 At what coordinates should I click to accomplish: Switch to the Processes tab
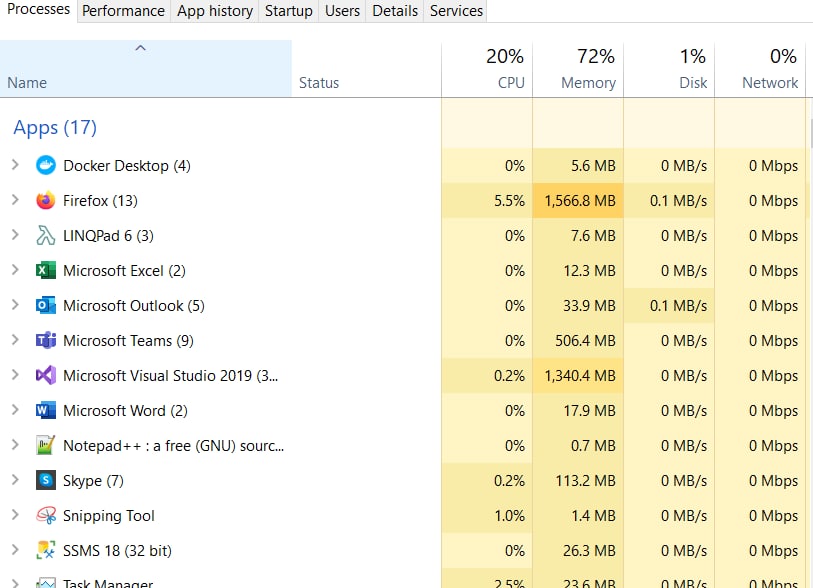[38, 10]
